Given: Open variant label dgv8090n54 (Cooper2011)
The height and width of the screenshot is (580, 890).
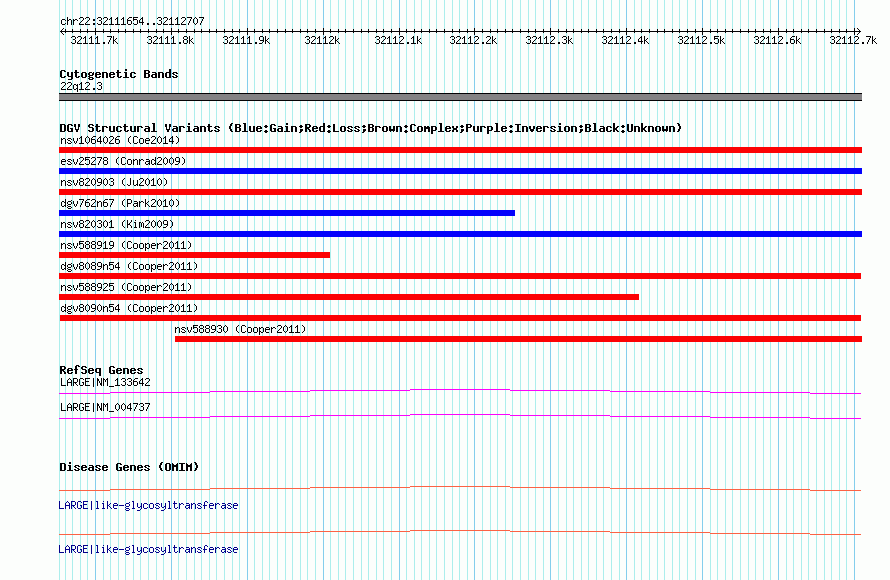Looking at the screenshot, I should pyautogui.click(x=129, y=308).
